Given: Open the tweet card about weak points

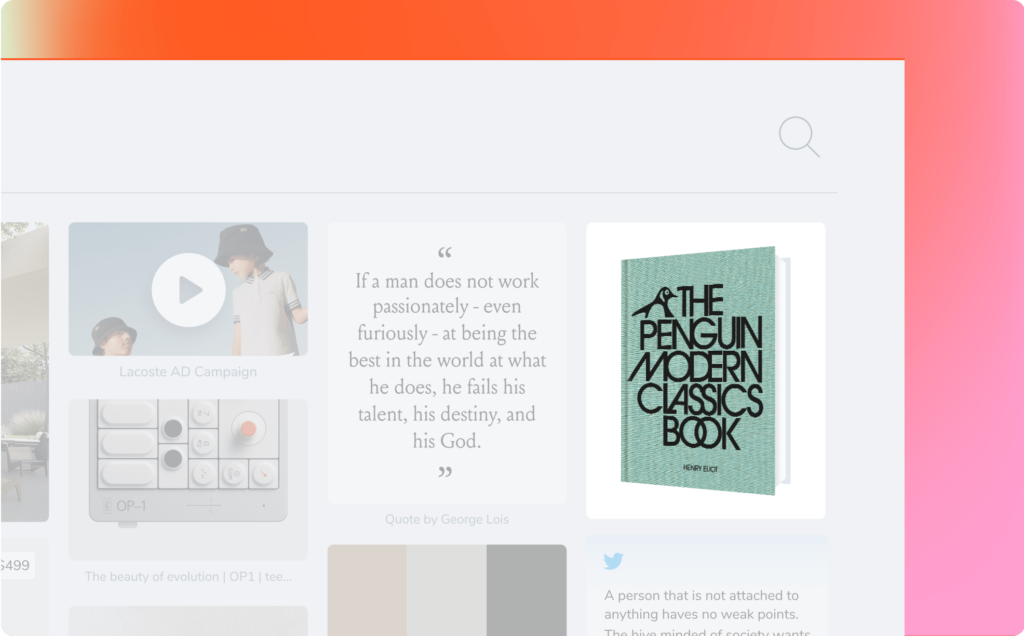Looking at the screenshot, I should (707, 586).
